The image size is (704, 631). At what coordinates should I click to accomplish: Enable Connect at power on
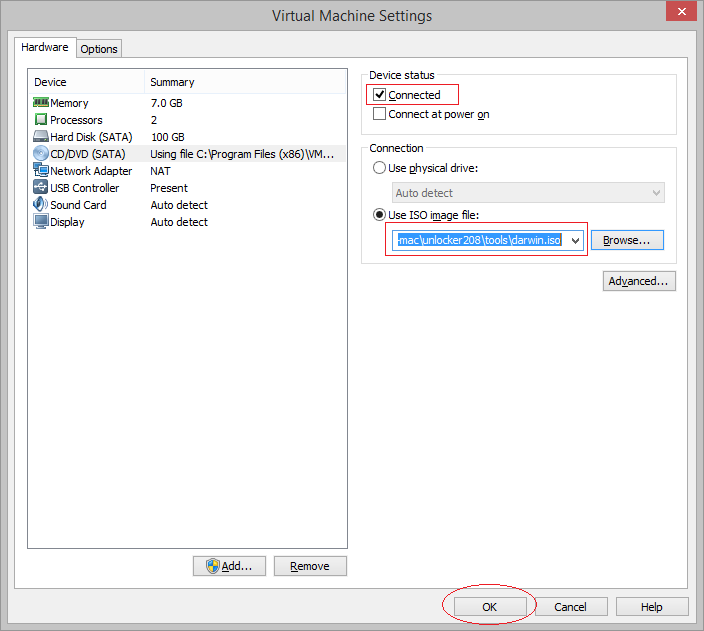(x=379, y=114)
